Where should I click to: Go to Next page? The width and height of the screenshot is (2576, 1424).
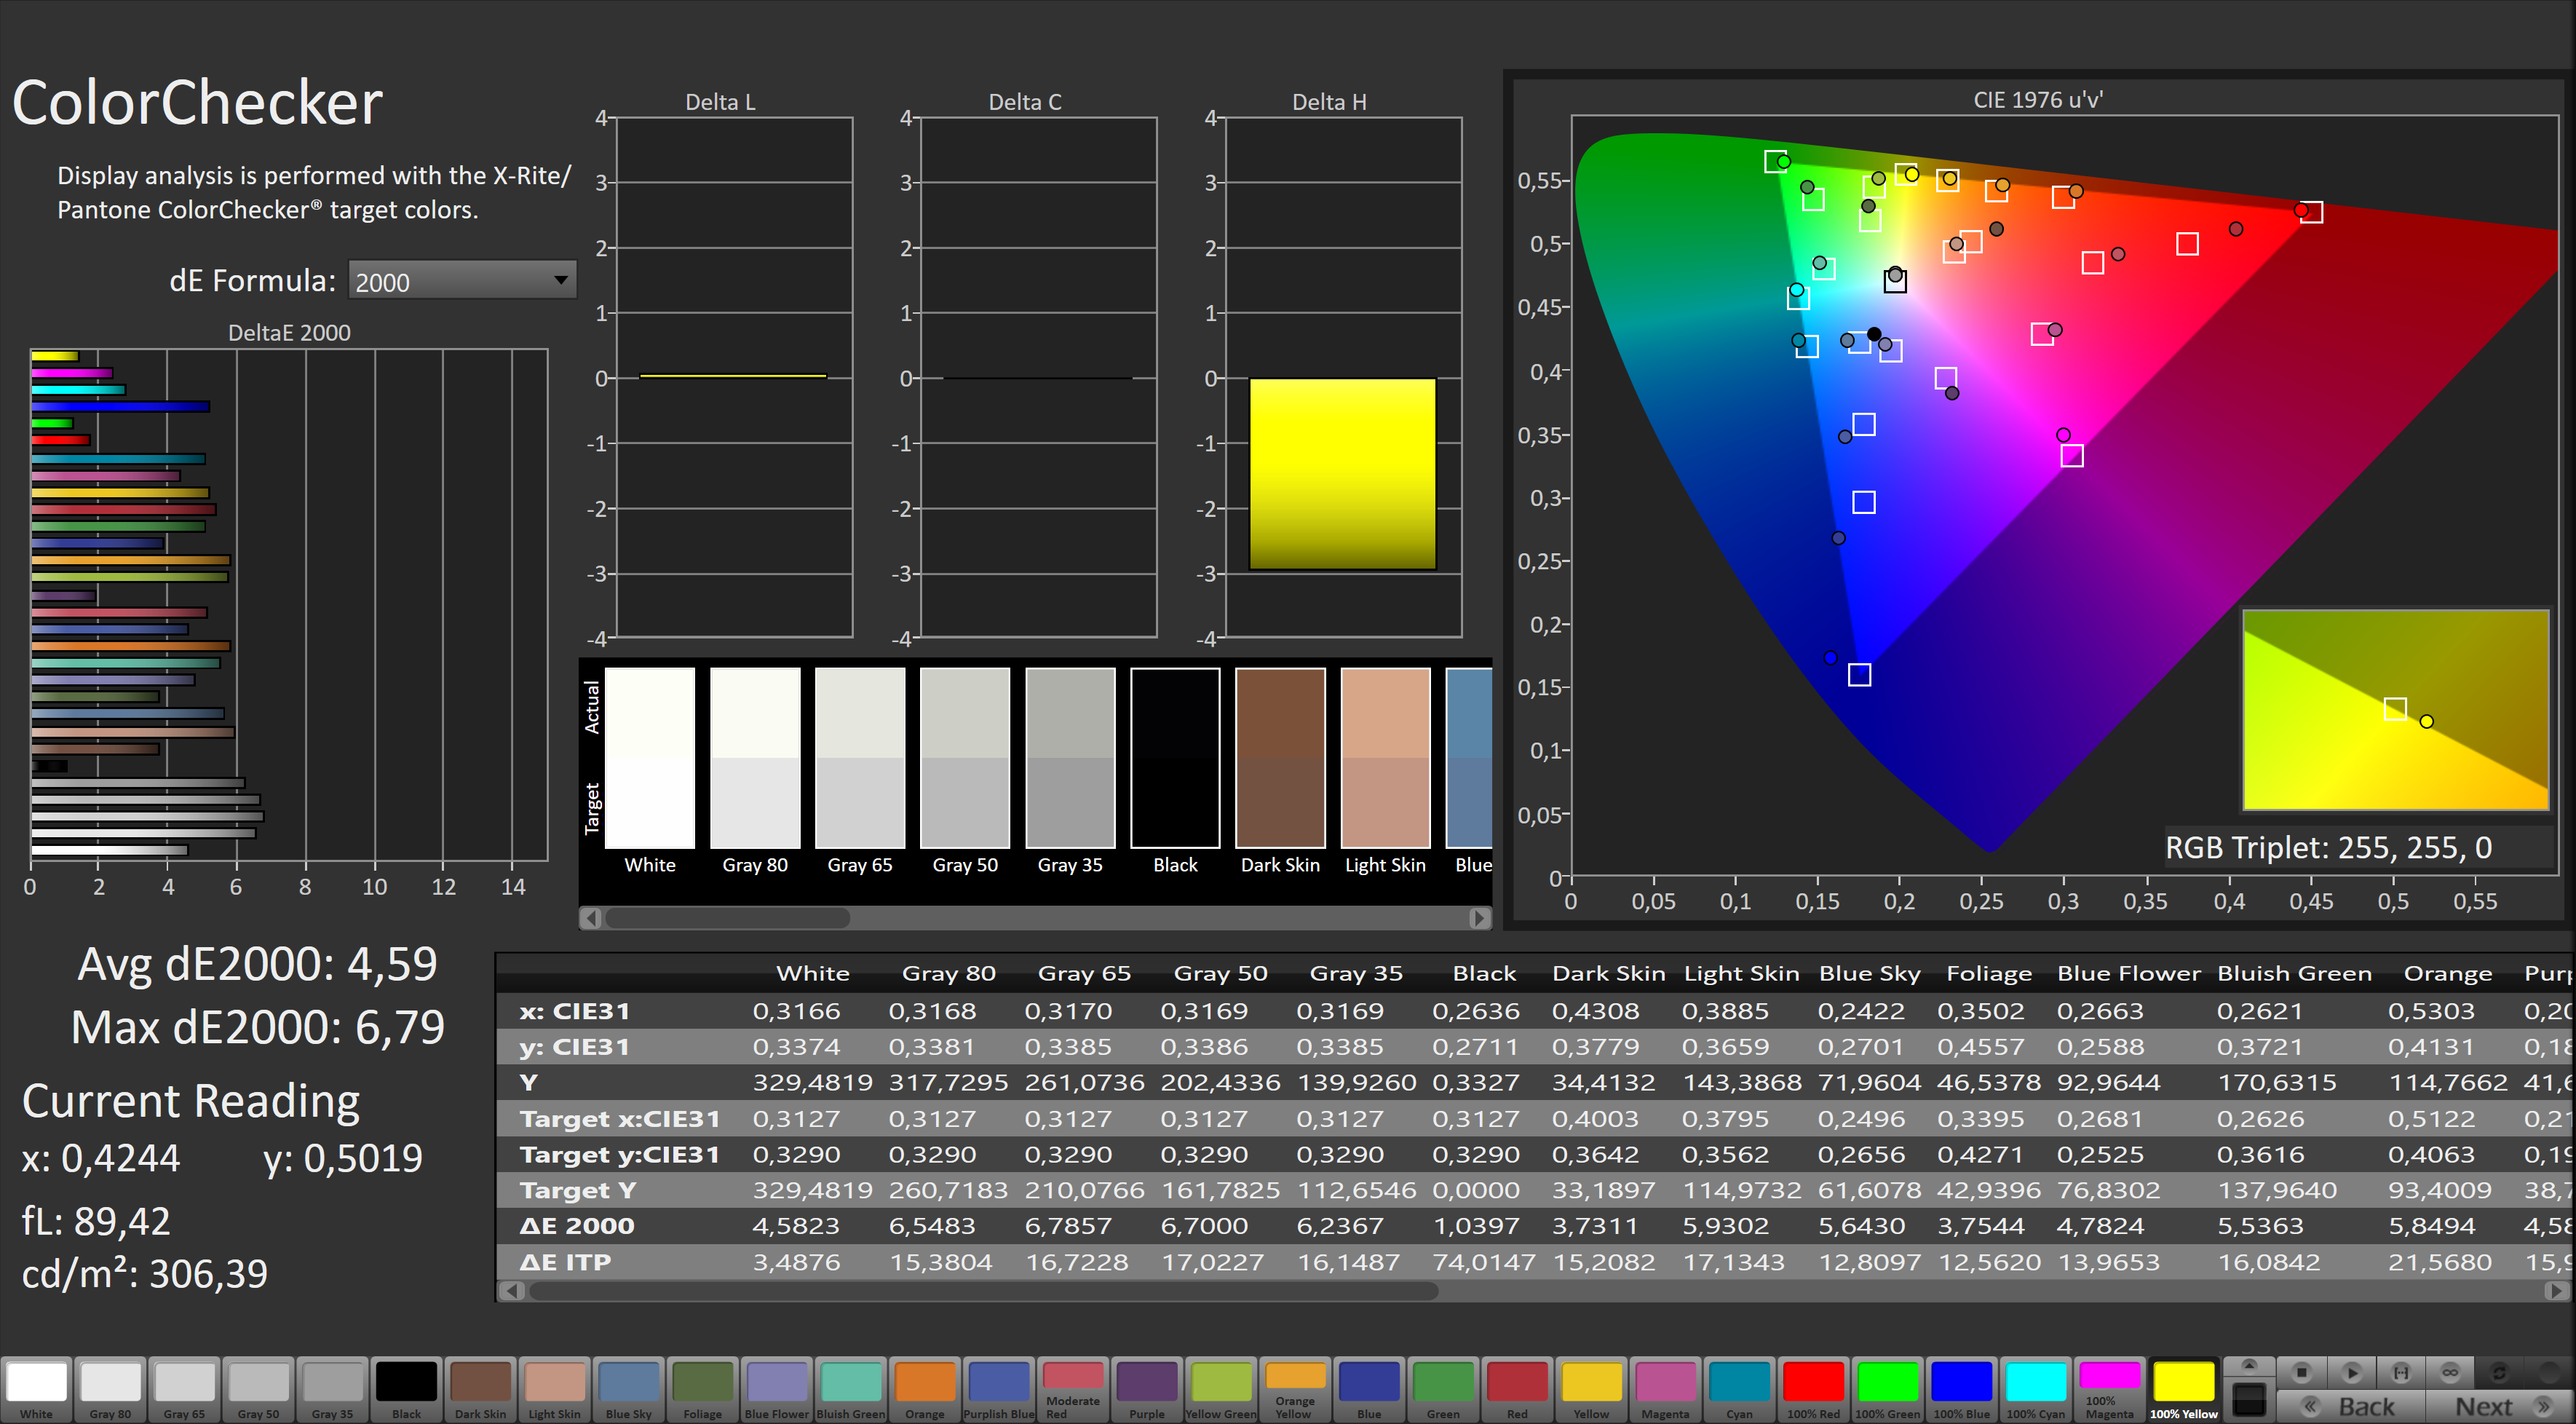(2500, 1406)
